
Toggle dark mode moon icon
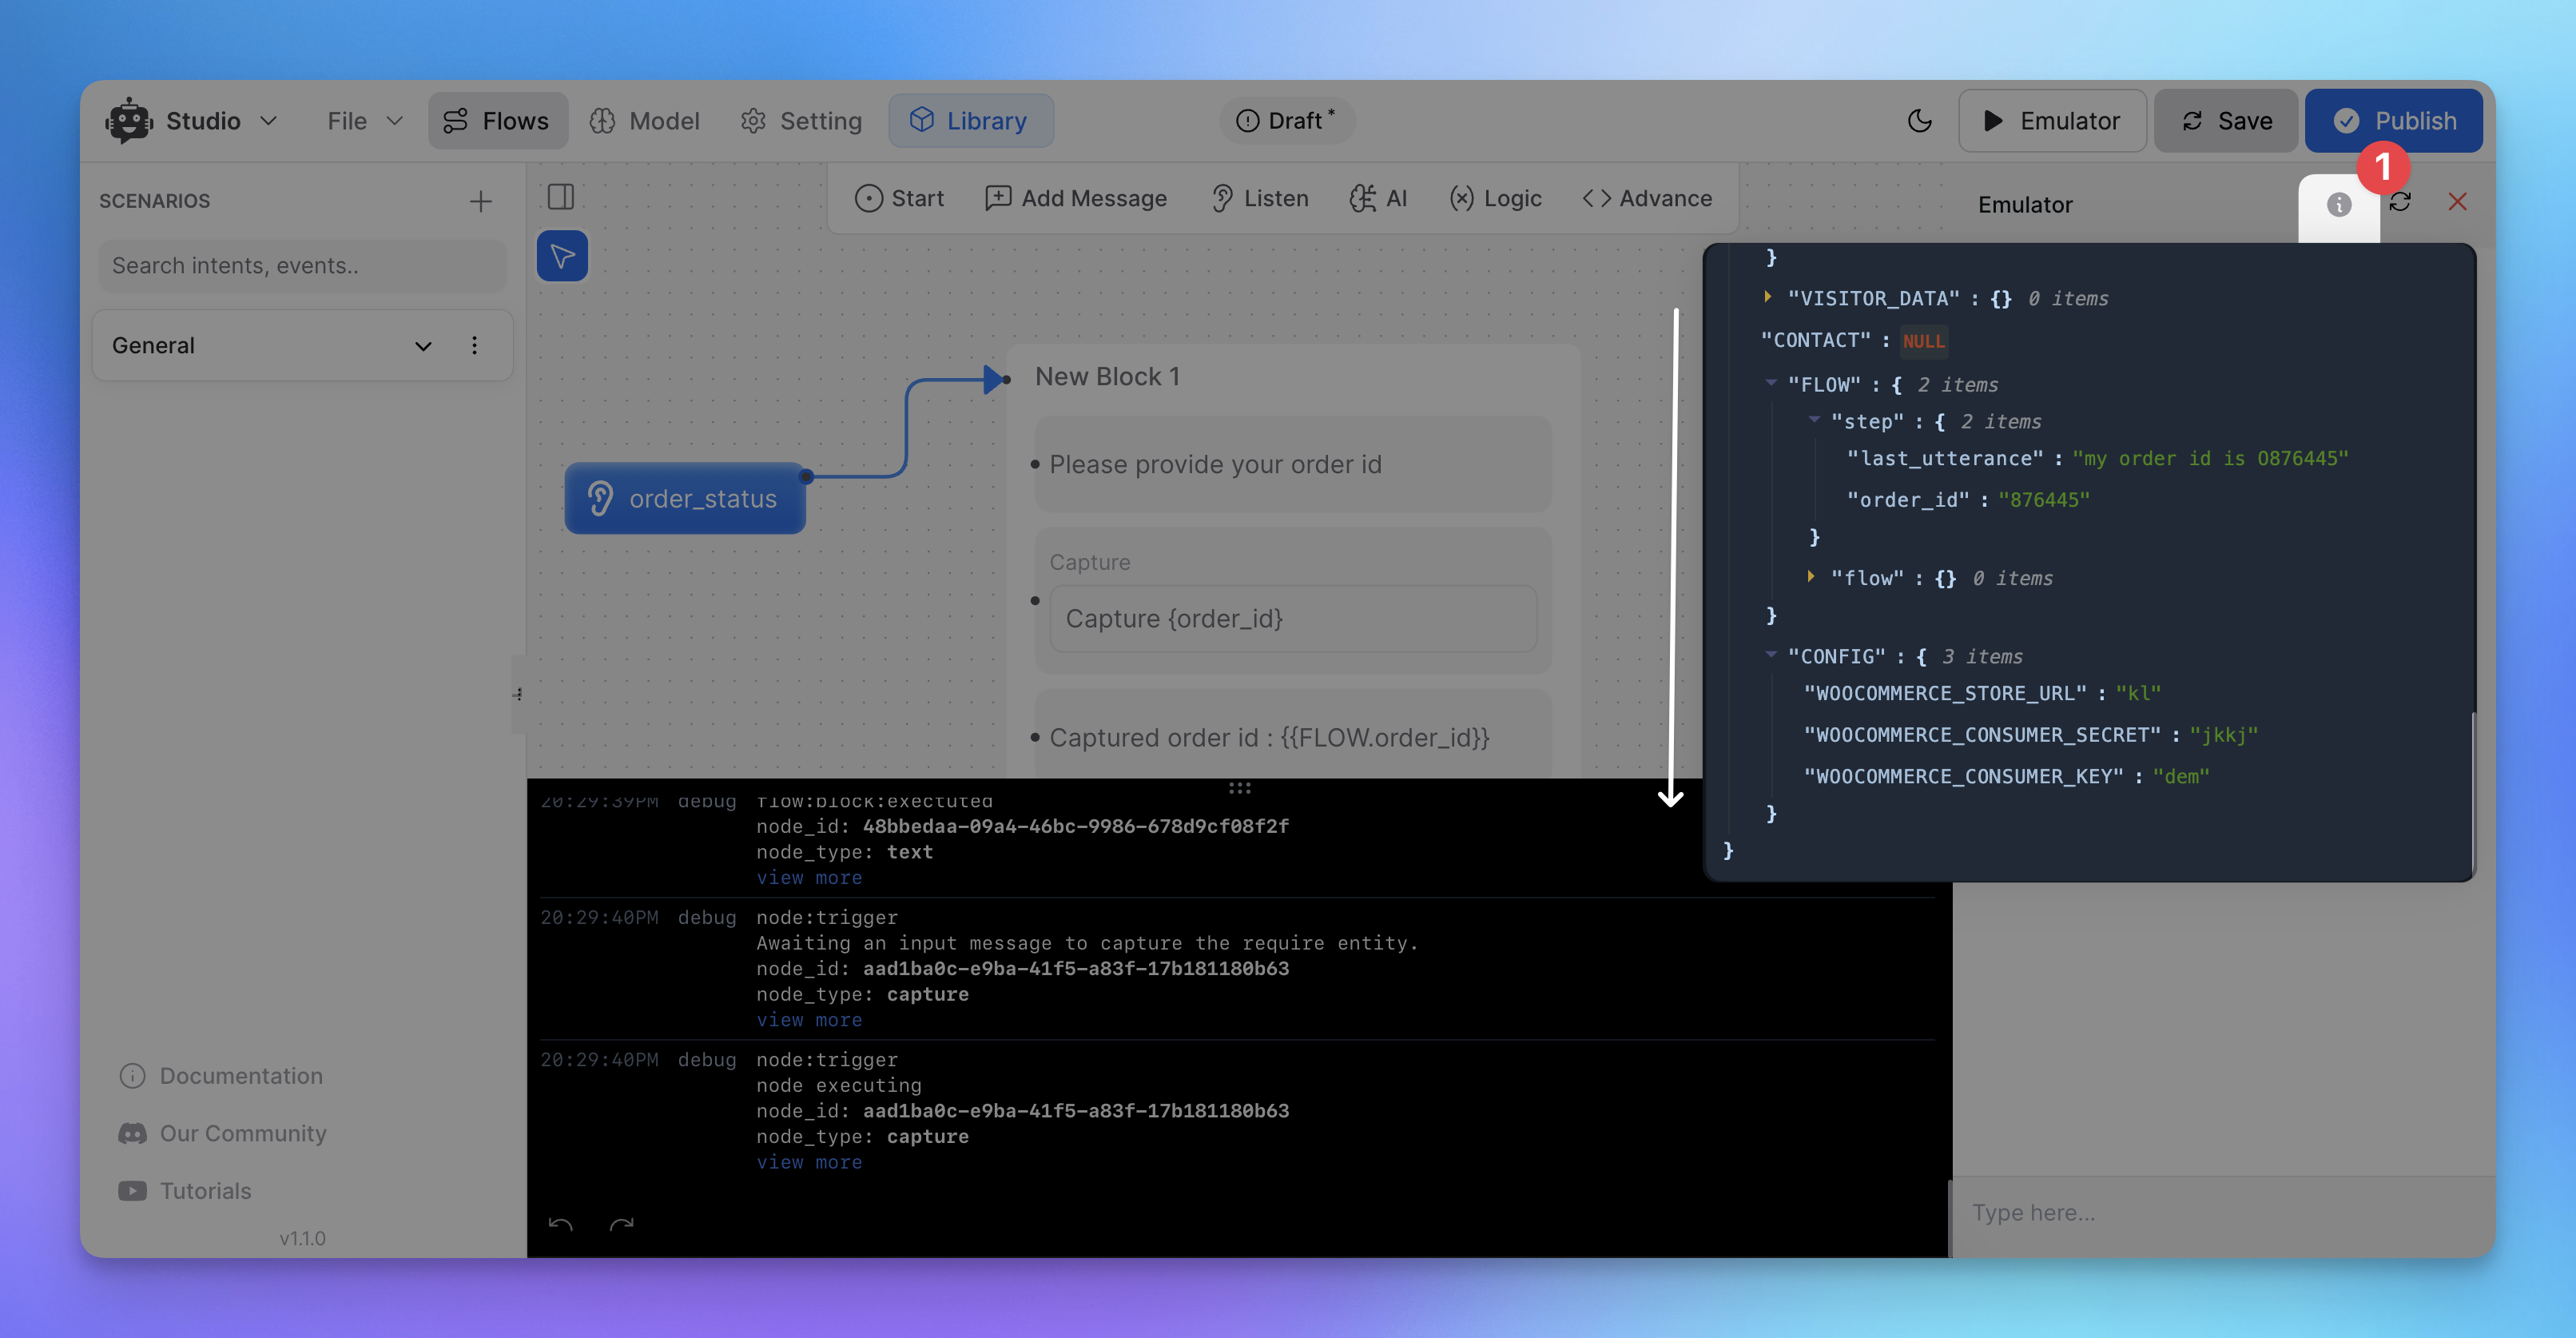coord(1919,121)
